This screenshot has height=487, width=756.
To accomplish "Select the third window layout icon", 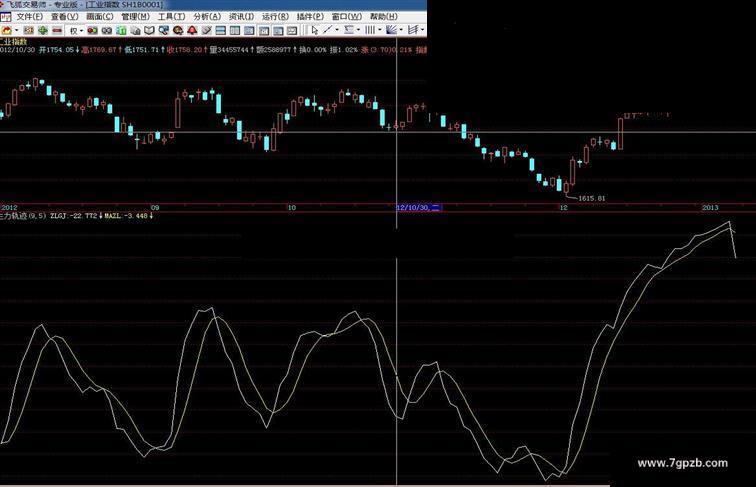I will click(249, 30).
